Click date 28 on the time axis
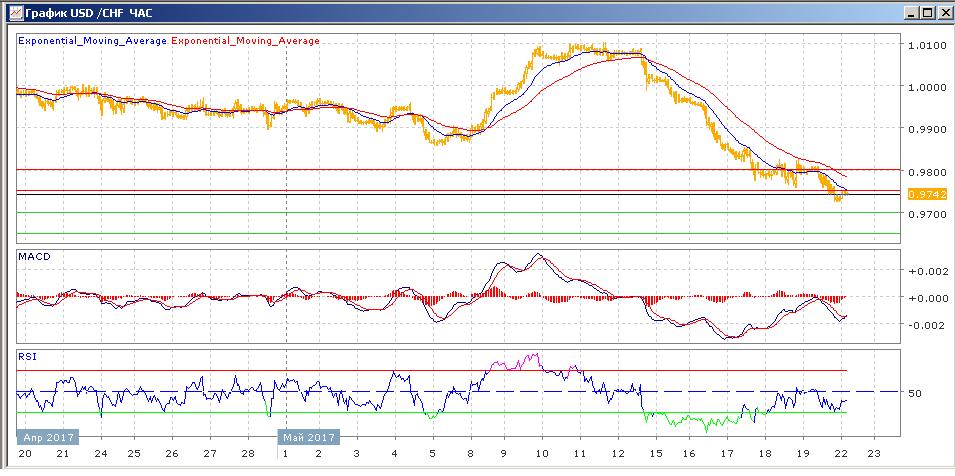 tap(248, 454)
